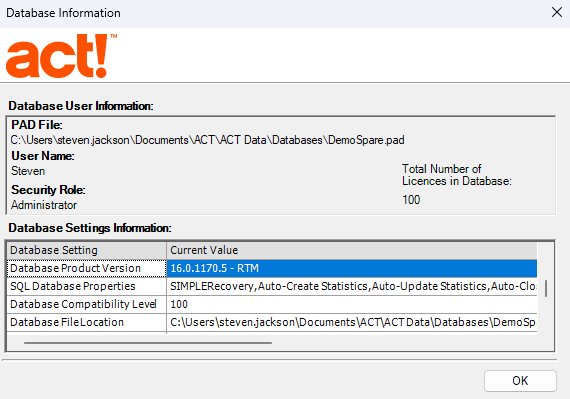Close the Database Information dialog
Image resolution: width=570 pixels, height=399 pixels.
coord(557,12)
